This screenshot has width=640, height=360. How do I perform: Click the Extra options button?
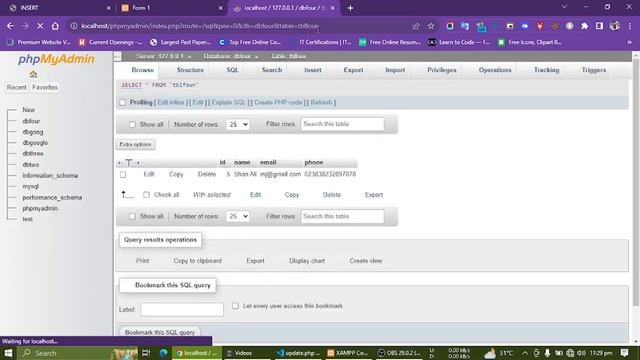(135, 144)
